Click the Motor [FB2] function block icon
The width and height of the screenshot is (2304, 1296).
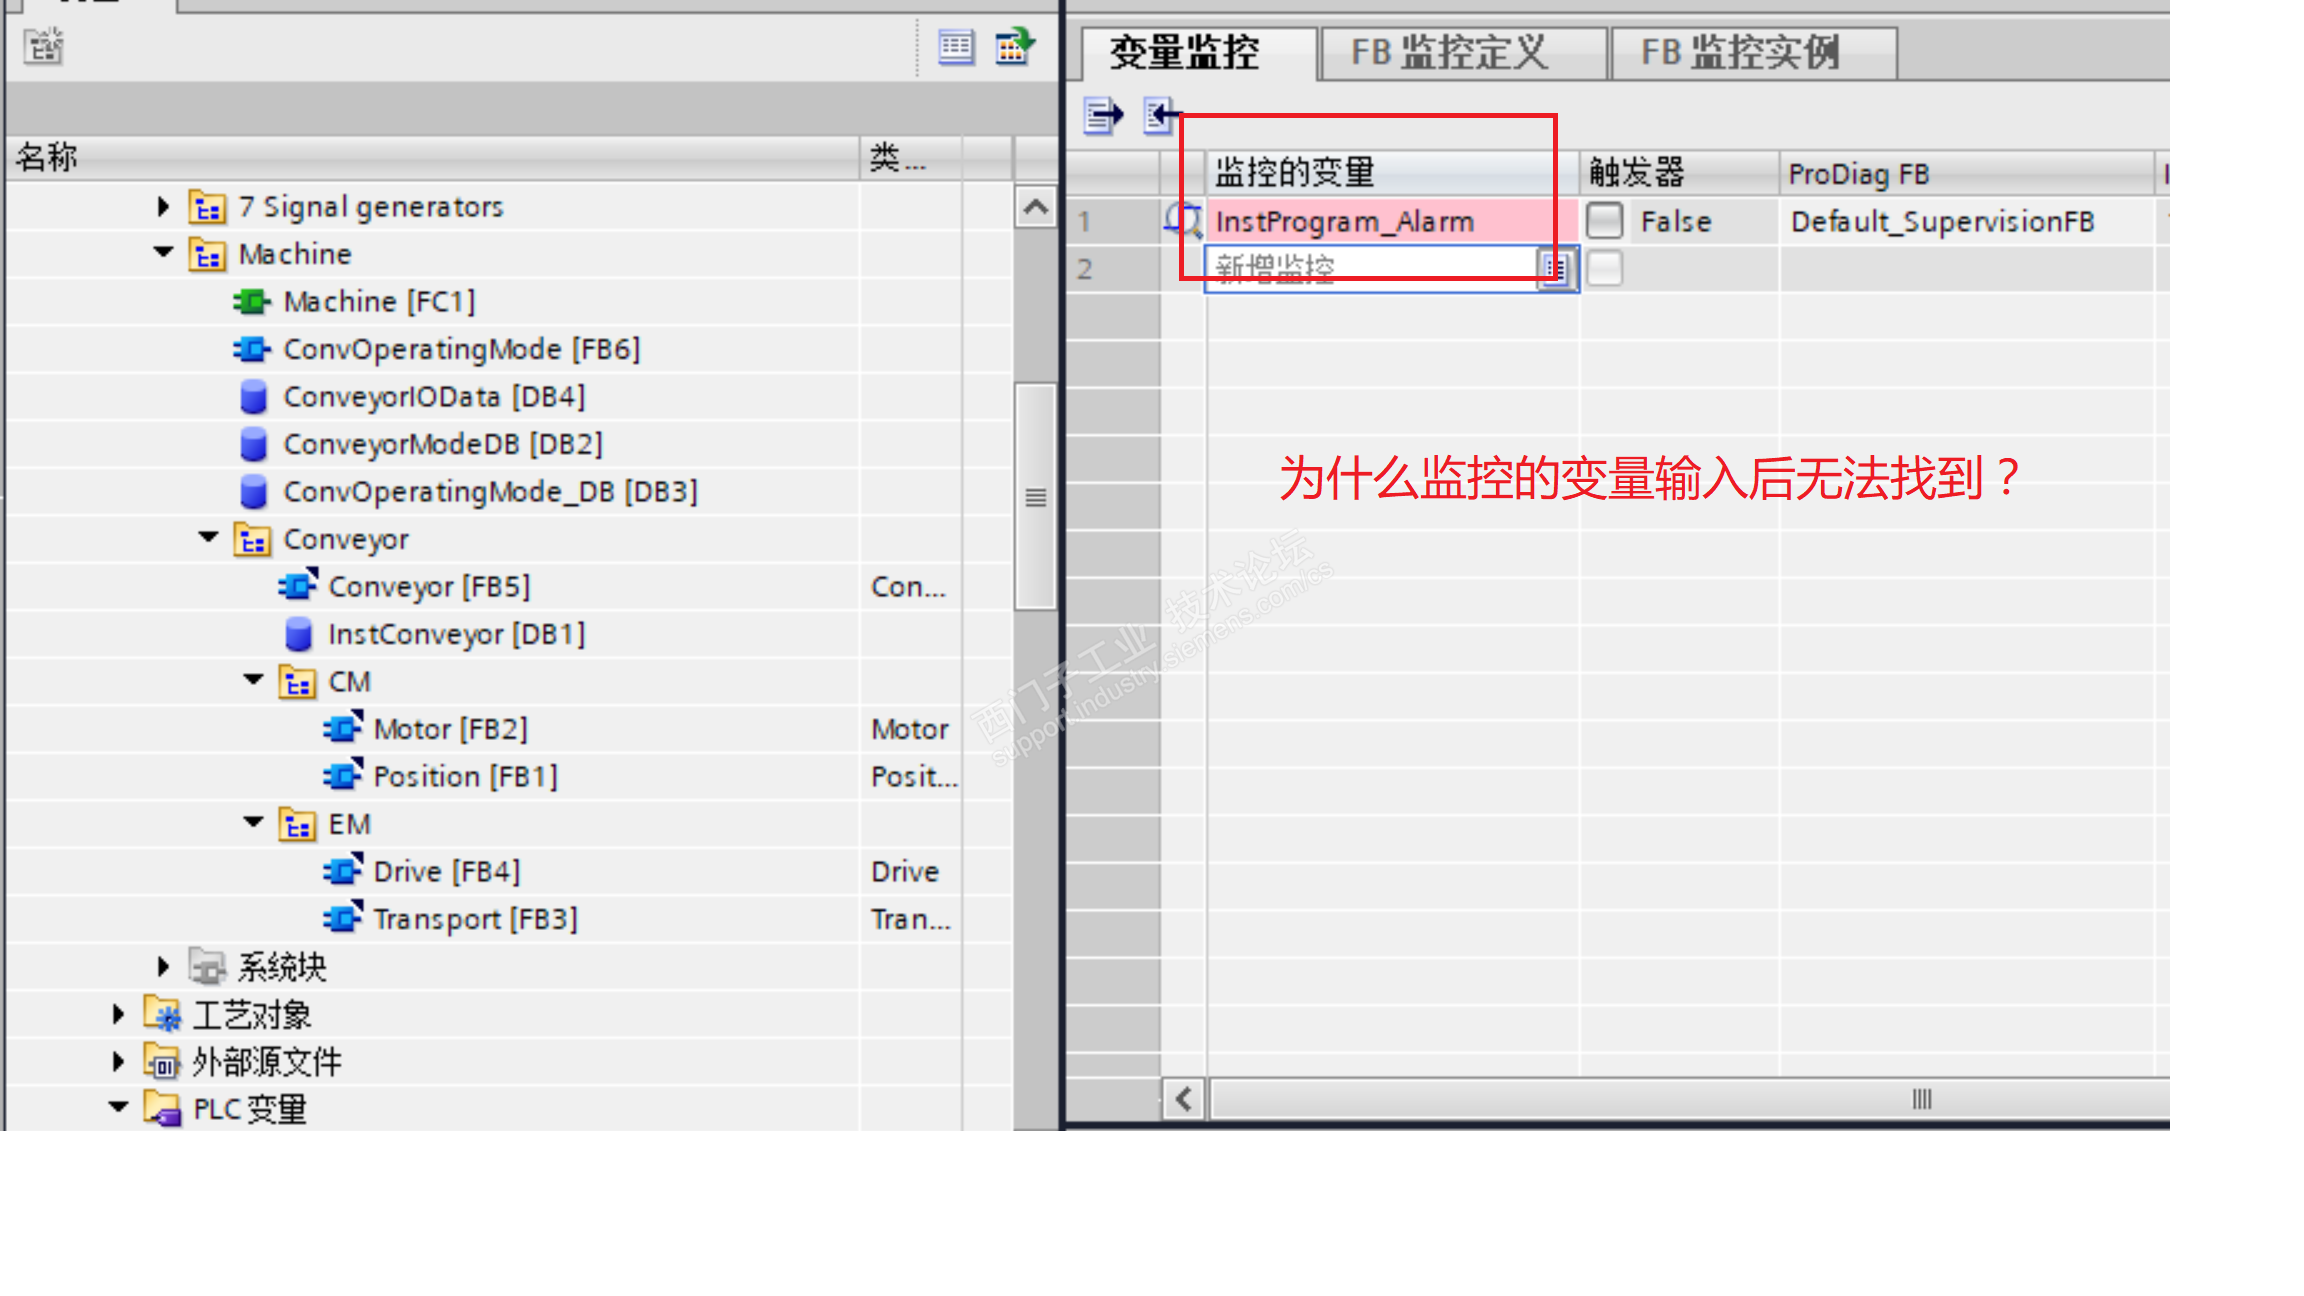point(343,728)
